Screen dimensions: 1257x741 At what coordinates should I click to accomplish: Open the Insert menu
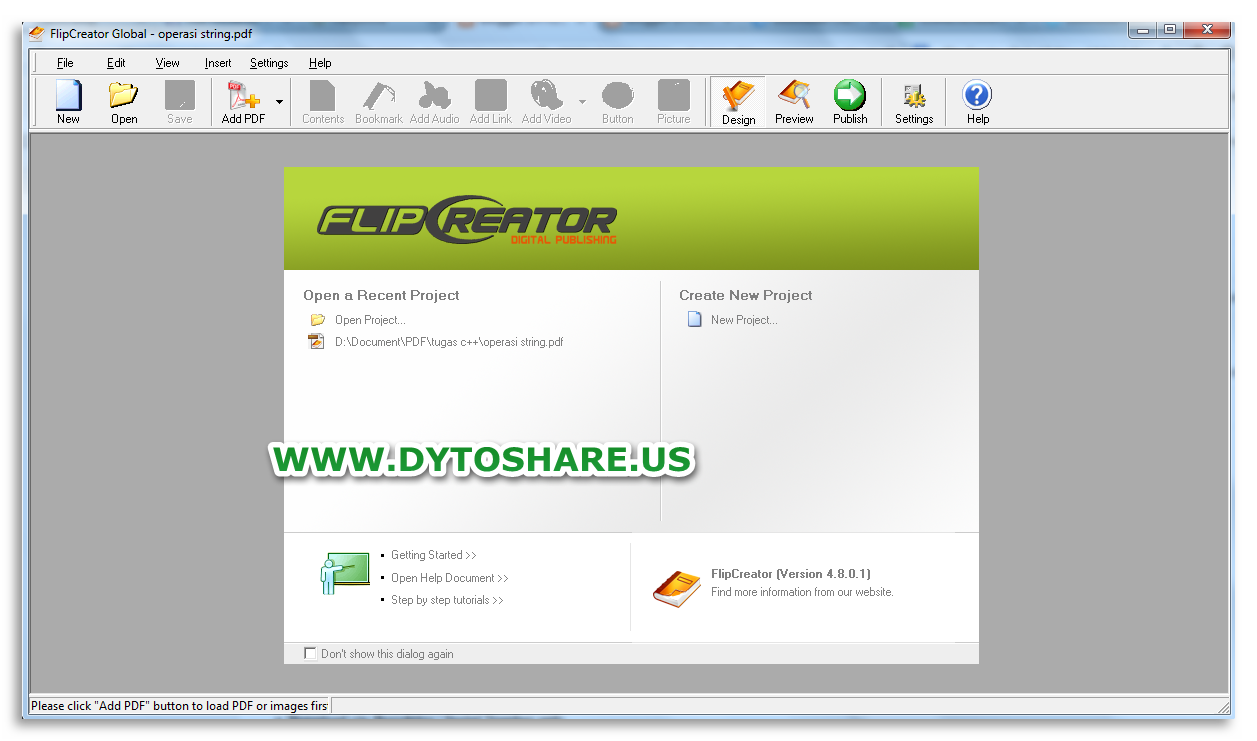coord(218,63)
